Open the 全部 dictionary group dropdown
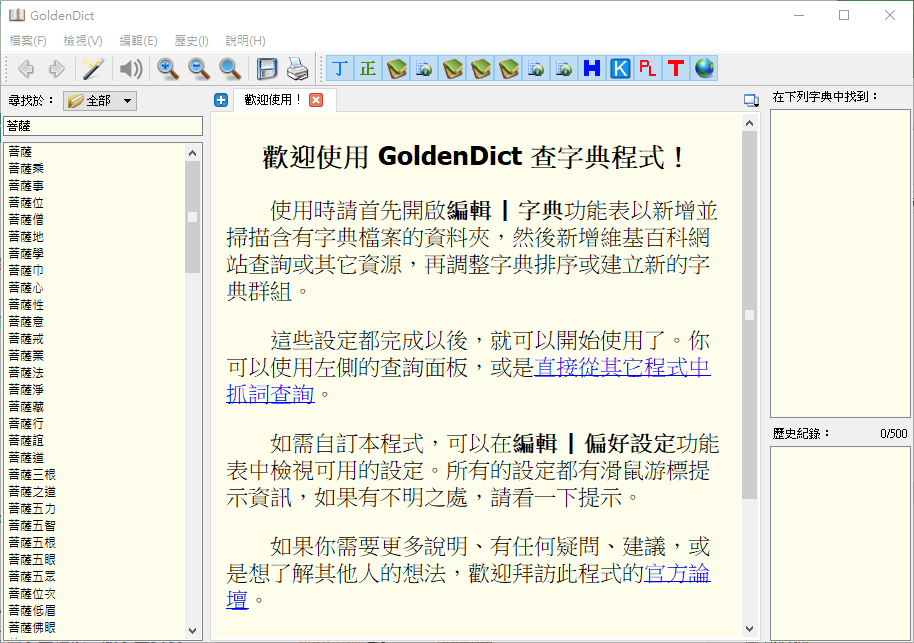 click(100, 101)
